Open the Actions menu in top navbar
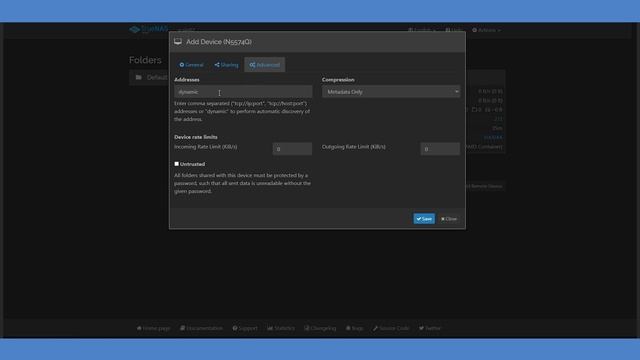 tap(486, 30)
